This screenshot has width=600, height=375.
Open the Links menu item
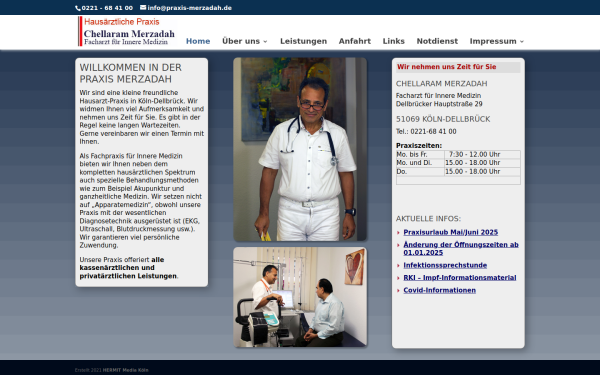394,41
